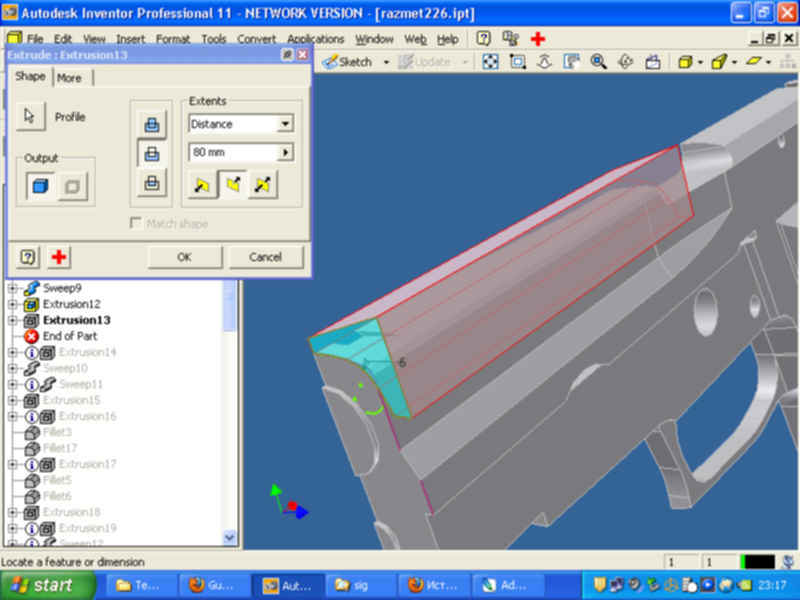Open the Tools menu
This screenshot has width=800, height=600.
click(213, 39)
